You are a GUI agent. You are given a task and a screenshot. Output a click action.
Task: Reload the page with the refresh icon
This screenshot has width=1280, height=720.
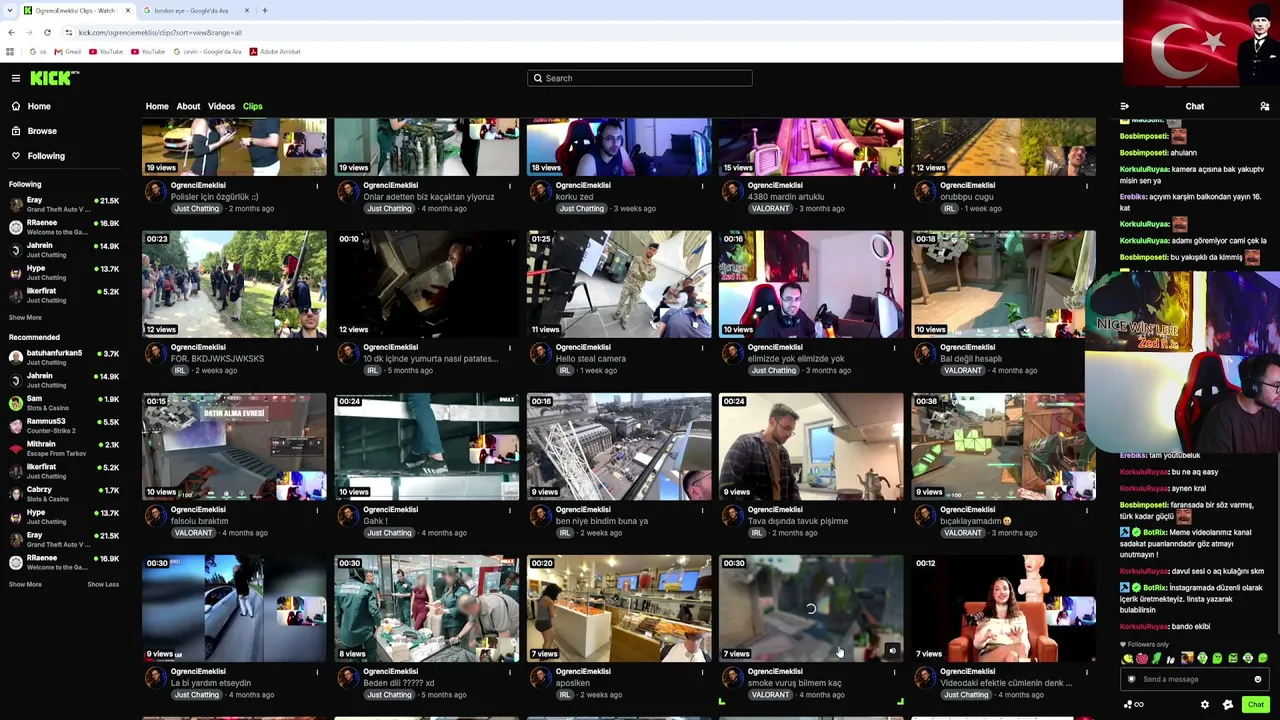click(47, 32)
